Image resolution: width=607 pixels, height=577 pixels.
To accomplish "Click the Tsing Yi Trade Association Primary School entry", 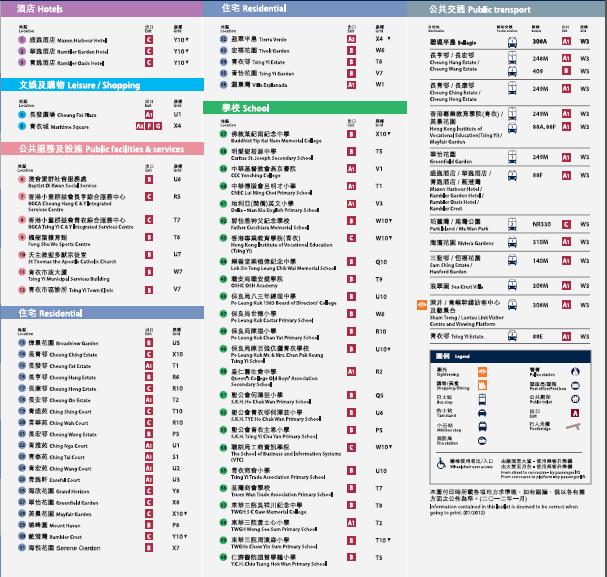I will [278, 473].
